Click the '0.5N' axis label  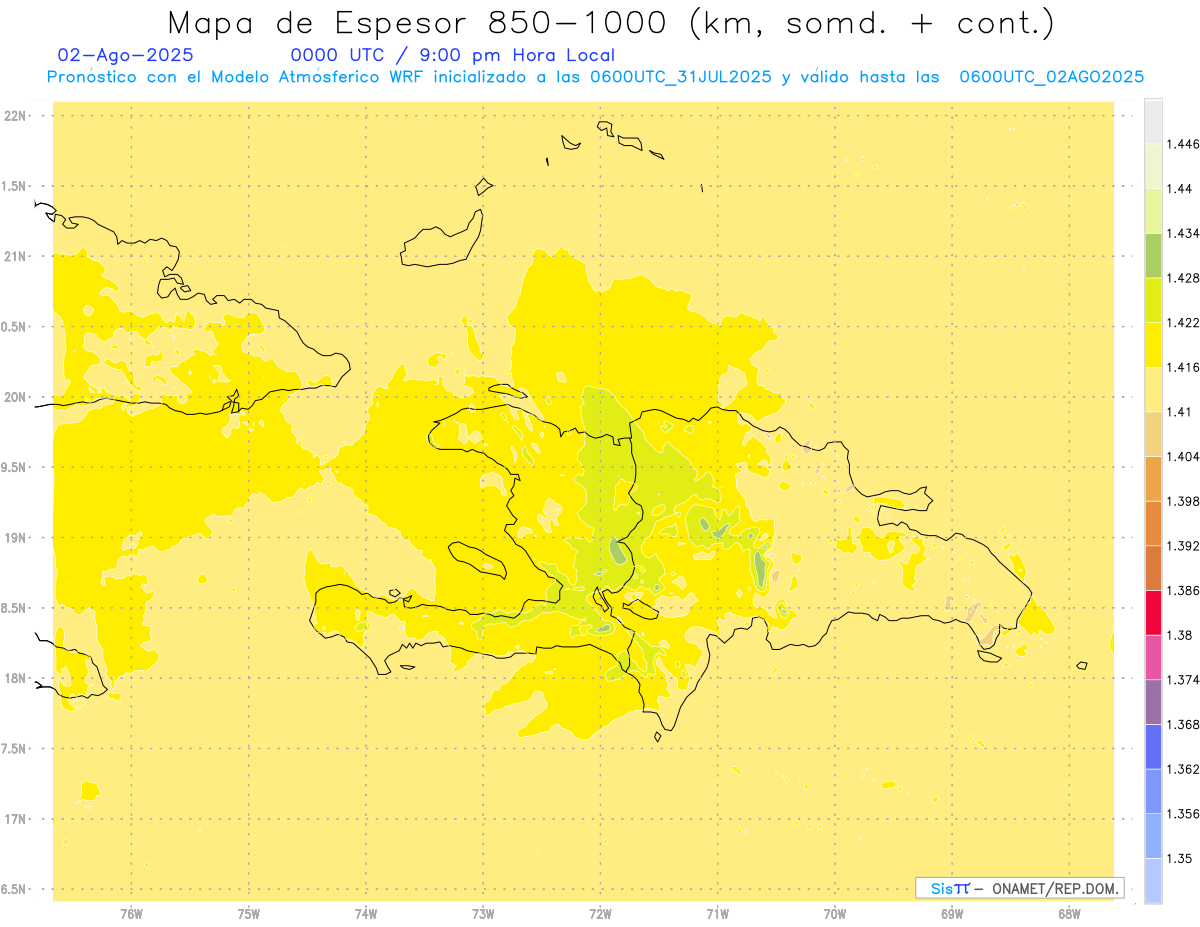pos(15,327)
